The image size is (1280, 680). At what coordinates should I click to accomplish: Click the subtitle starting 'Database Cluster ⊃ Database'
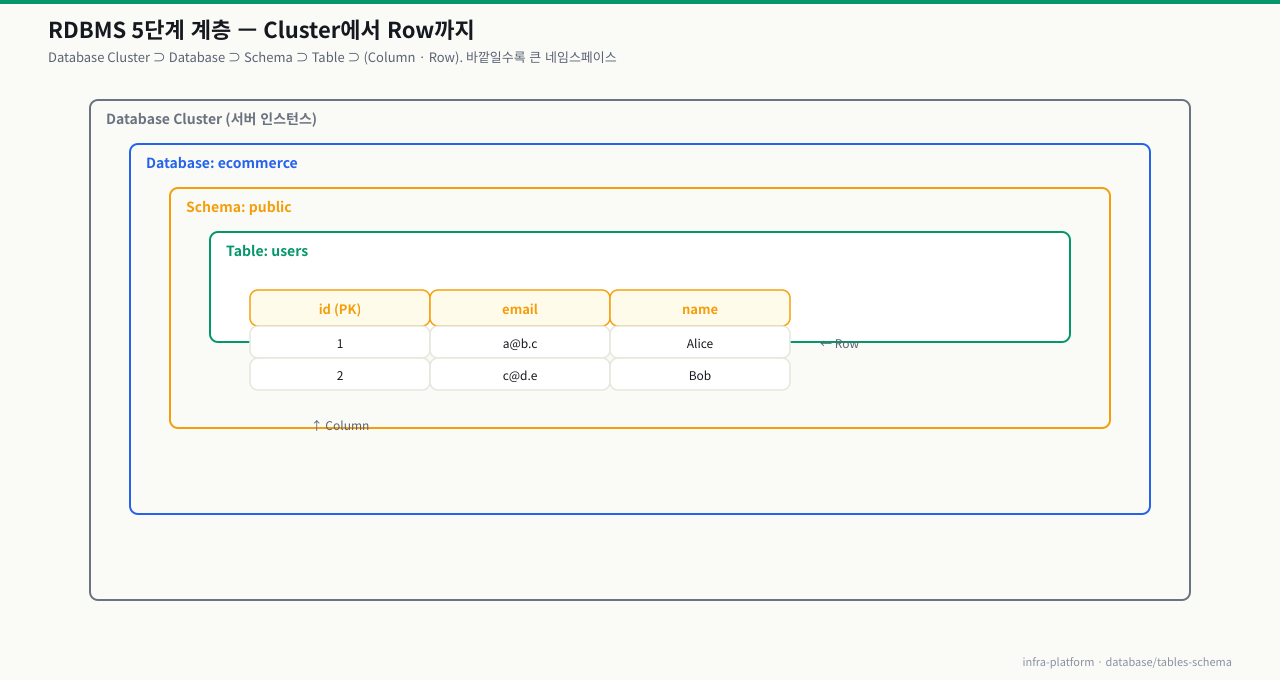(x=332, y=57)
